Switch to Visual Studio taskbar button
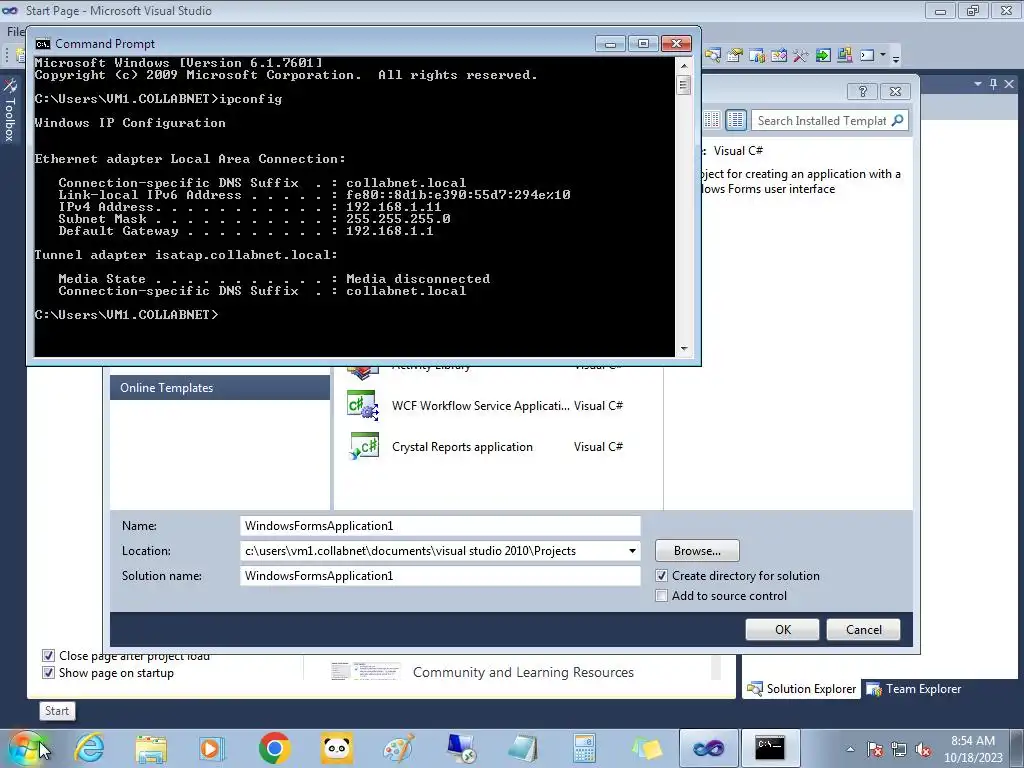 click(x=709, y=748)
